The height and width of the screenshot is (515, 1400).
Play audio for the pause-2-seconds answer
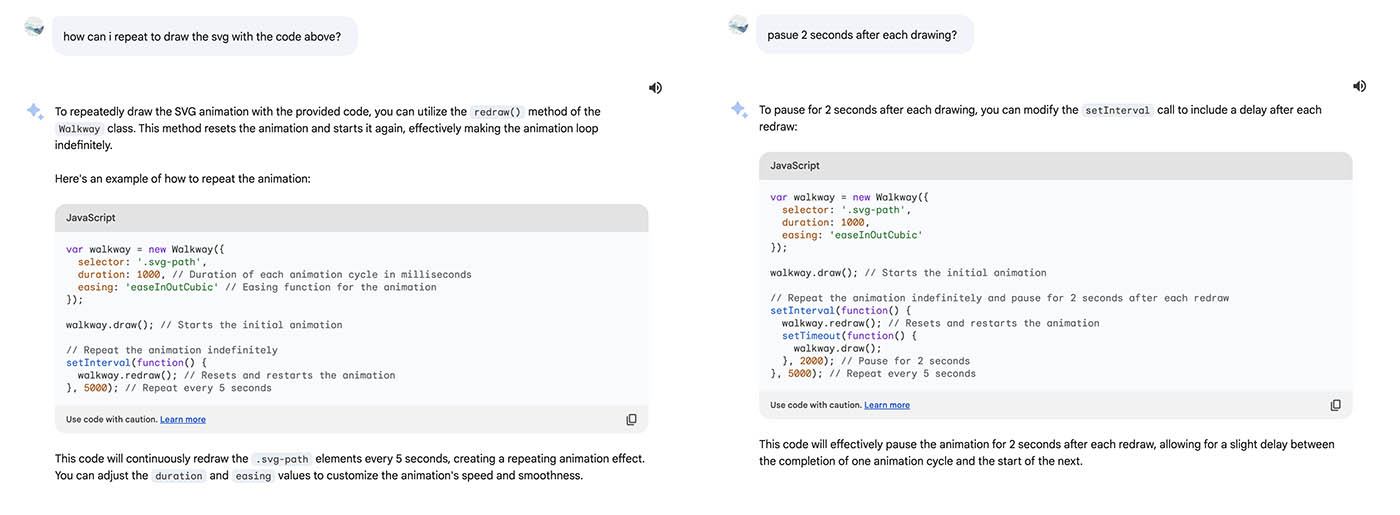pyautogui.click(x=1359, y=86)
